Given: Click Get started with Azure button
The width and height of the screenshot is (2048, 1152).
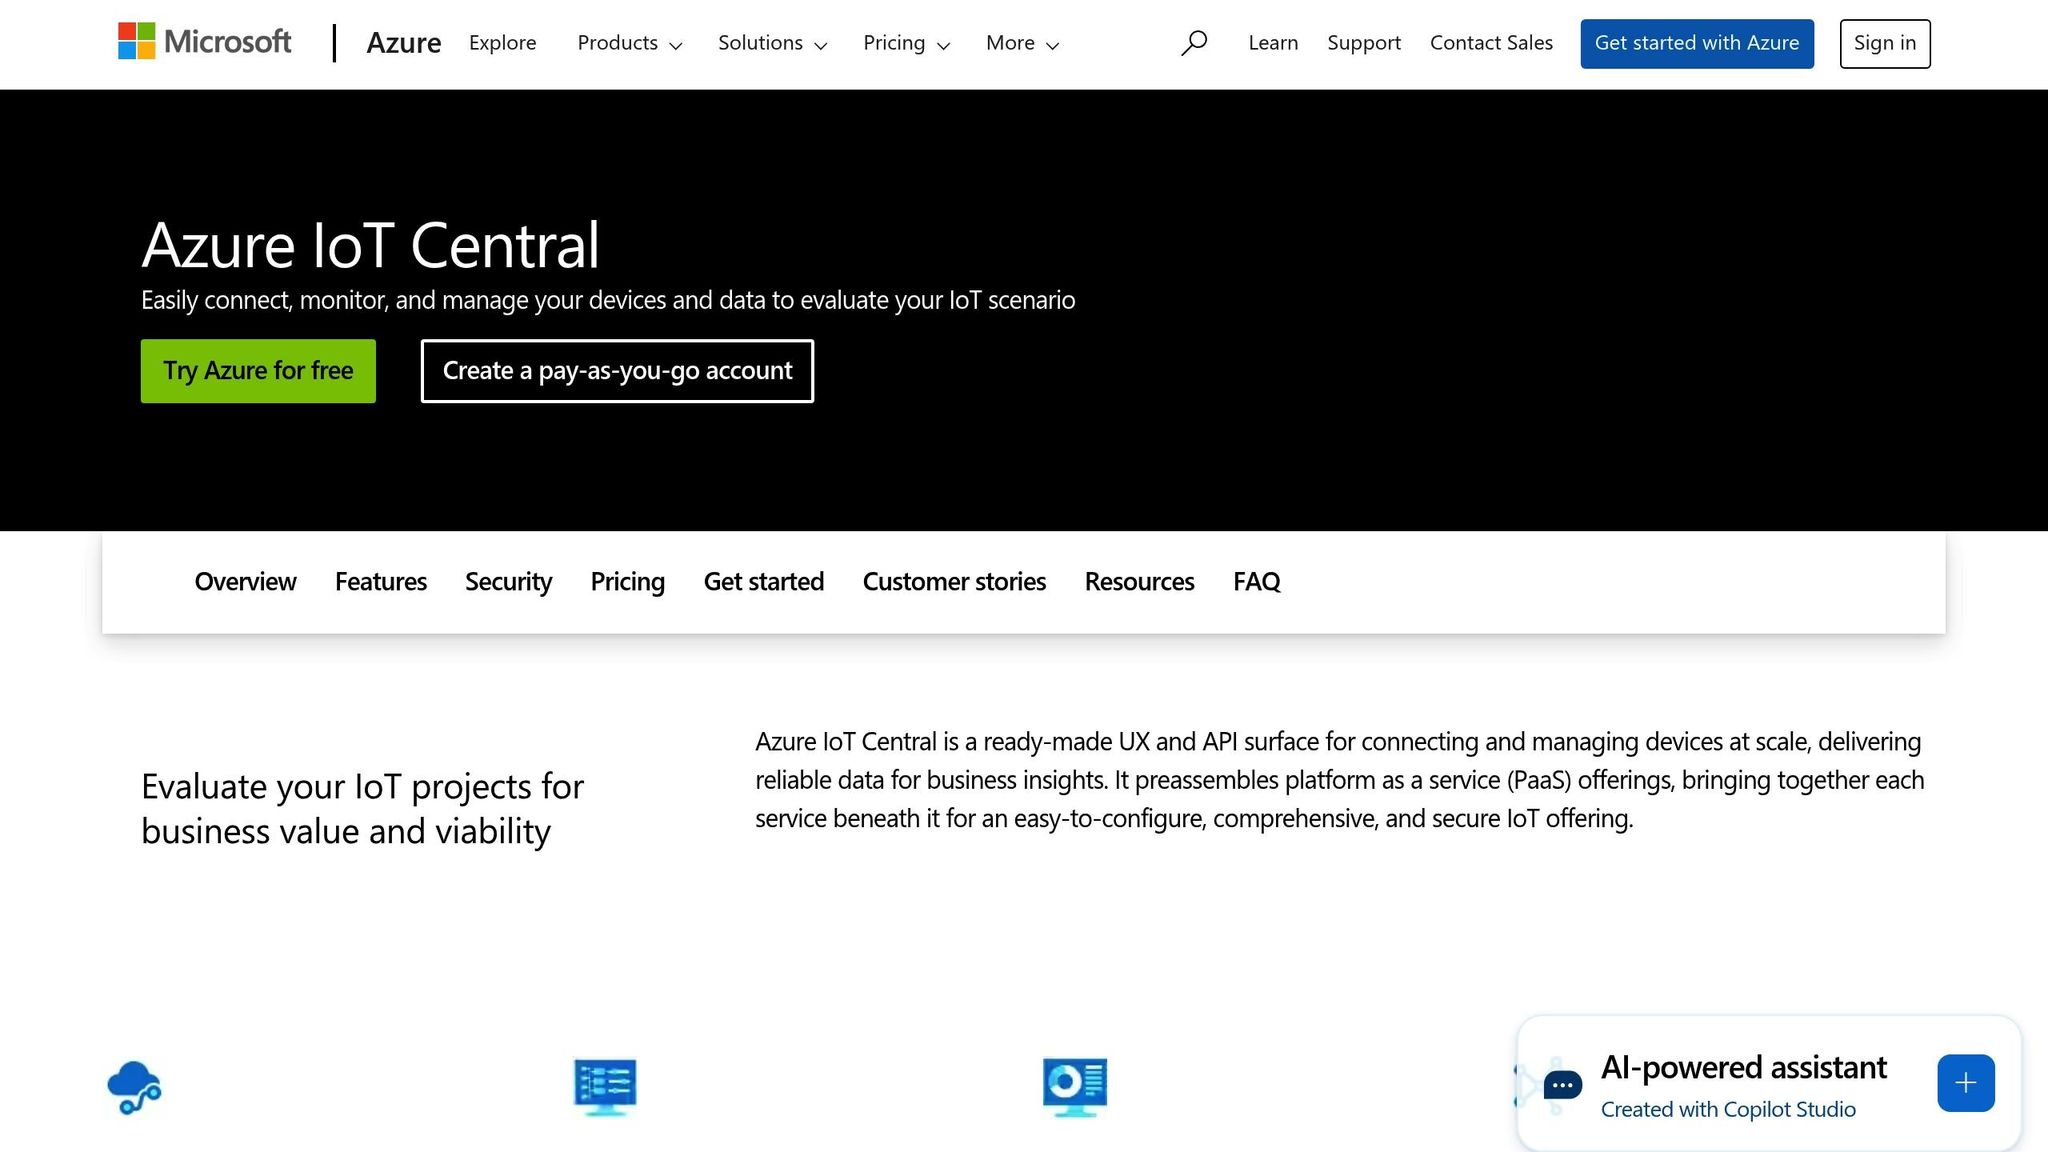Looking at the screenshot, I should pyautogui.click(x=1697, y=44).
